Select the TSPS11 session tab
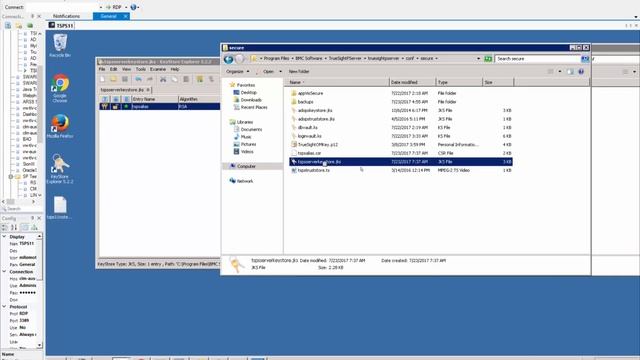Viewport: 640px width, 360px height. (61, 25)
